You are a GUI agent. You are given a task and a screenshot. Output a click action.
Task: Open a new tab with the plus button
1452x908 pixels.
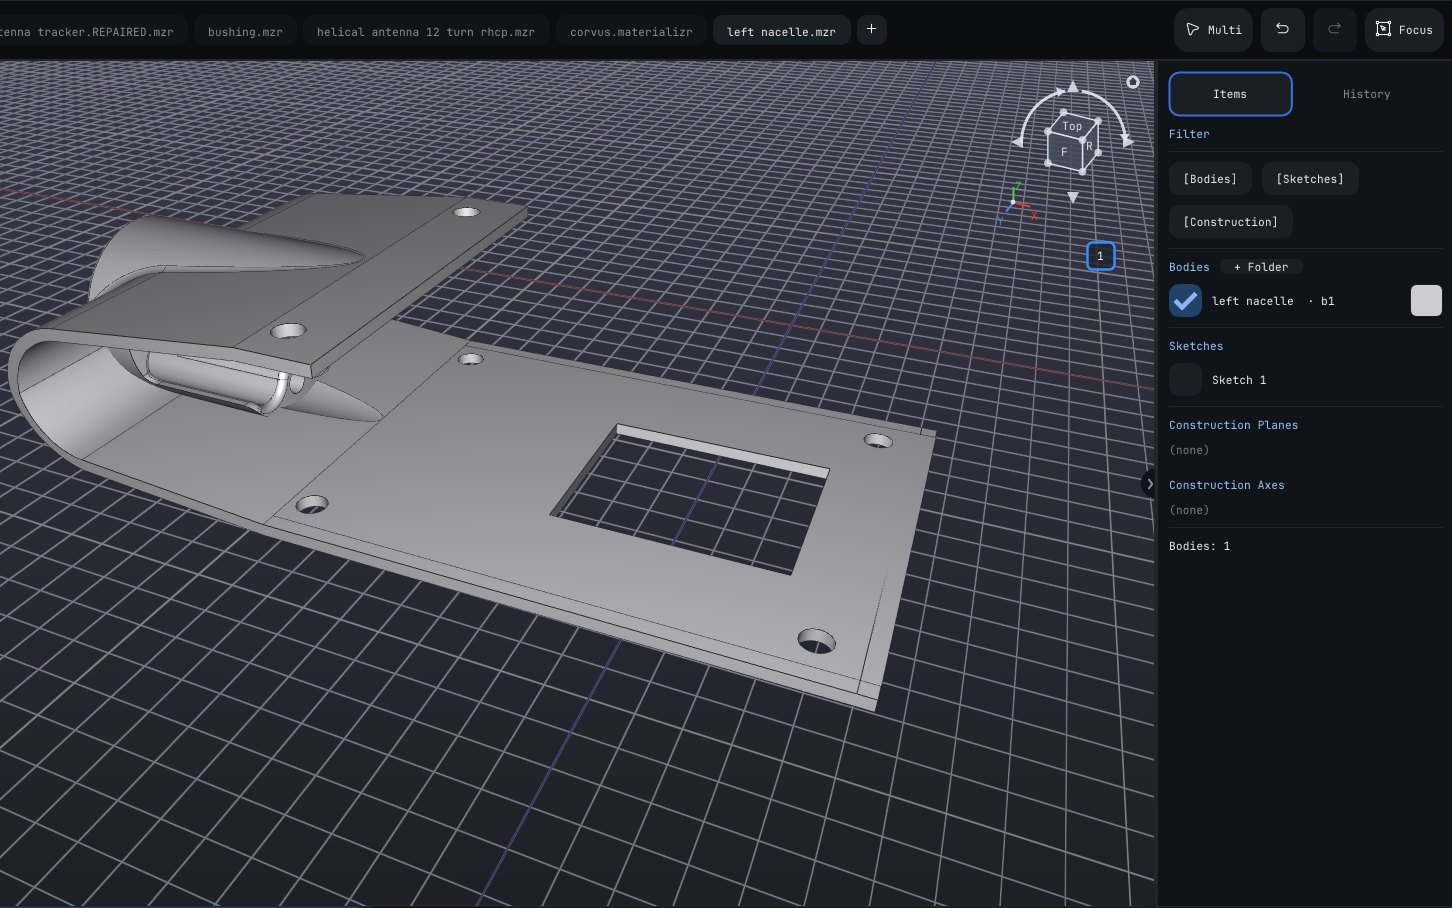[871, 30]
